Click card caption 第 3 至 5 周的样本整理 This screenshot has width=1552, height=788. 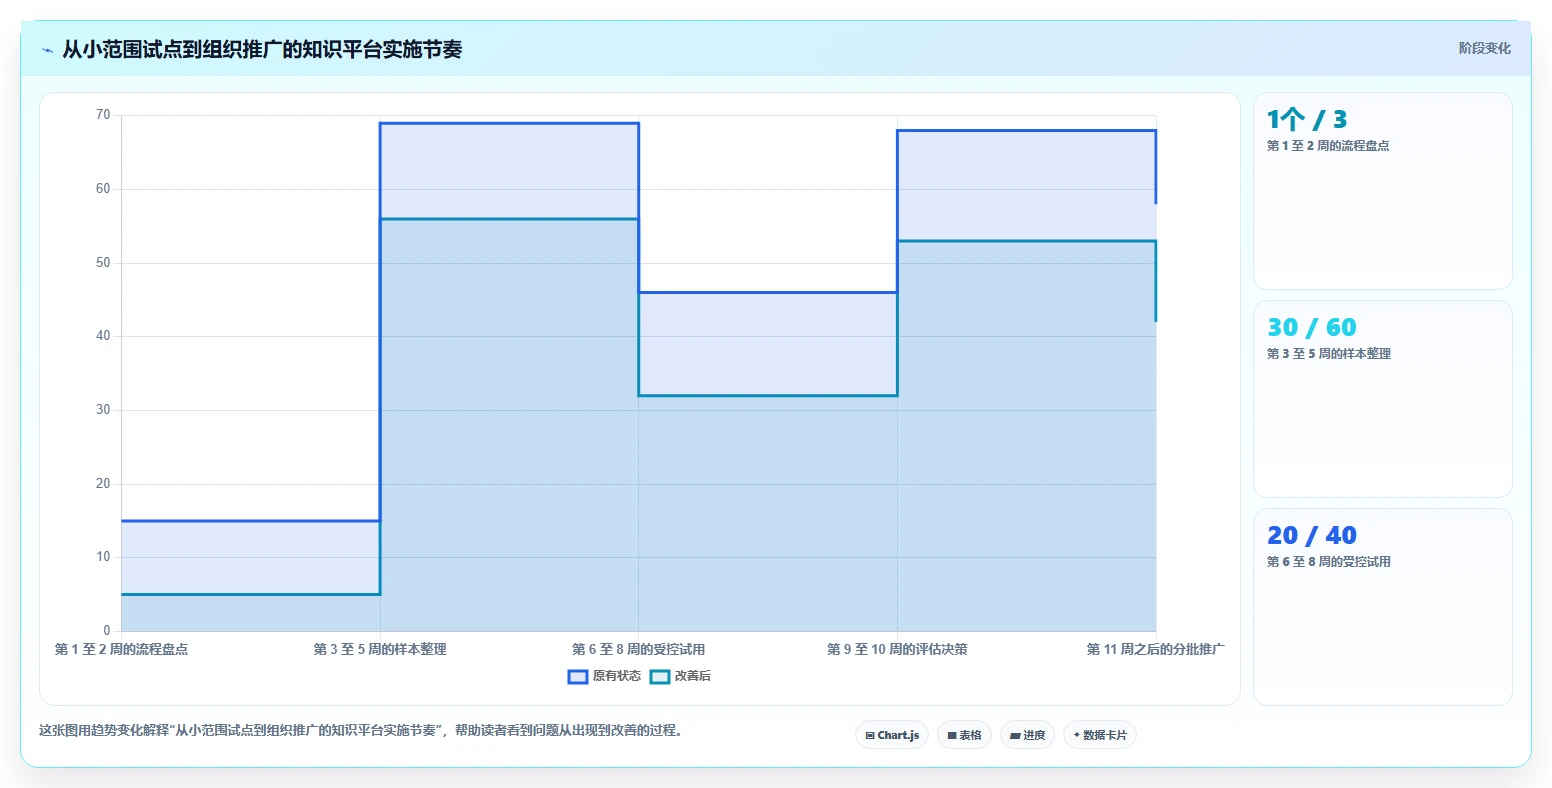1328,354
